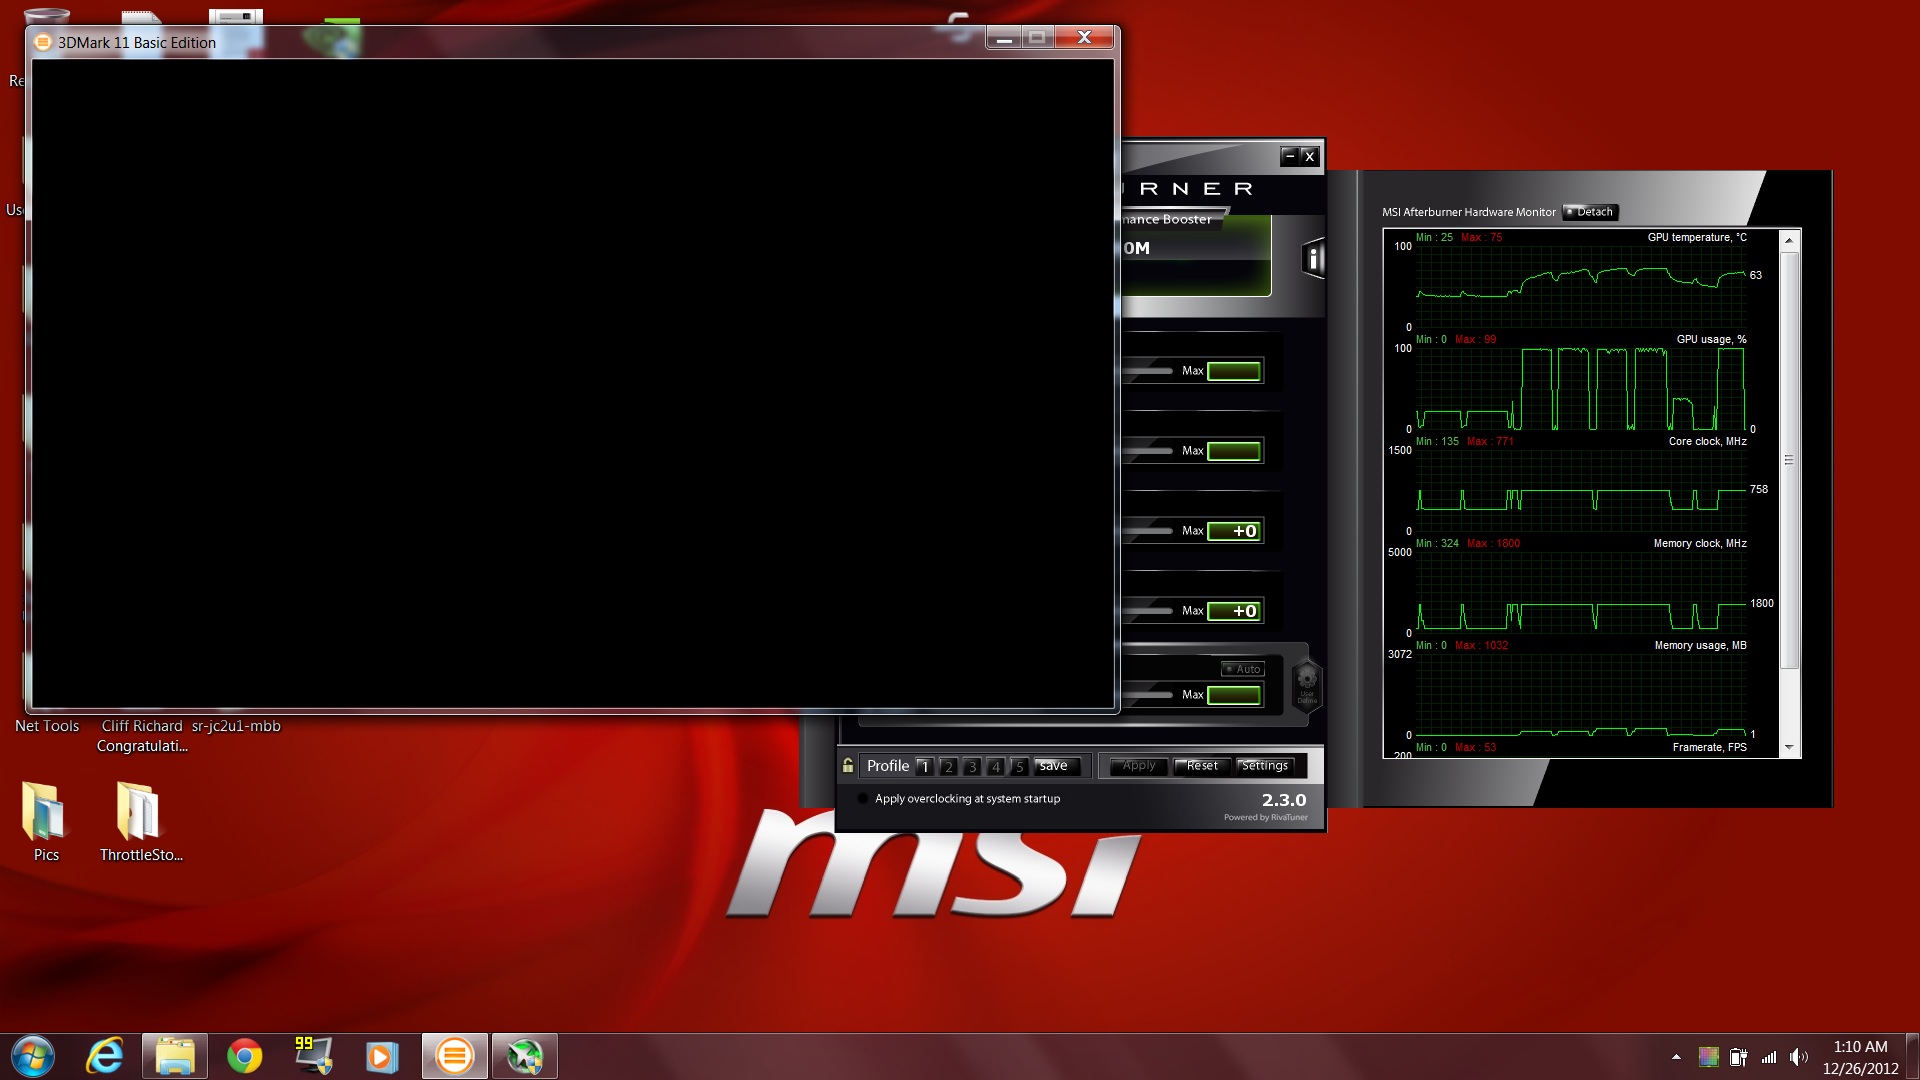Enable Apply overclocking at system startup

pyautogui.click(x=864, y=799)
